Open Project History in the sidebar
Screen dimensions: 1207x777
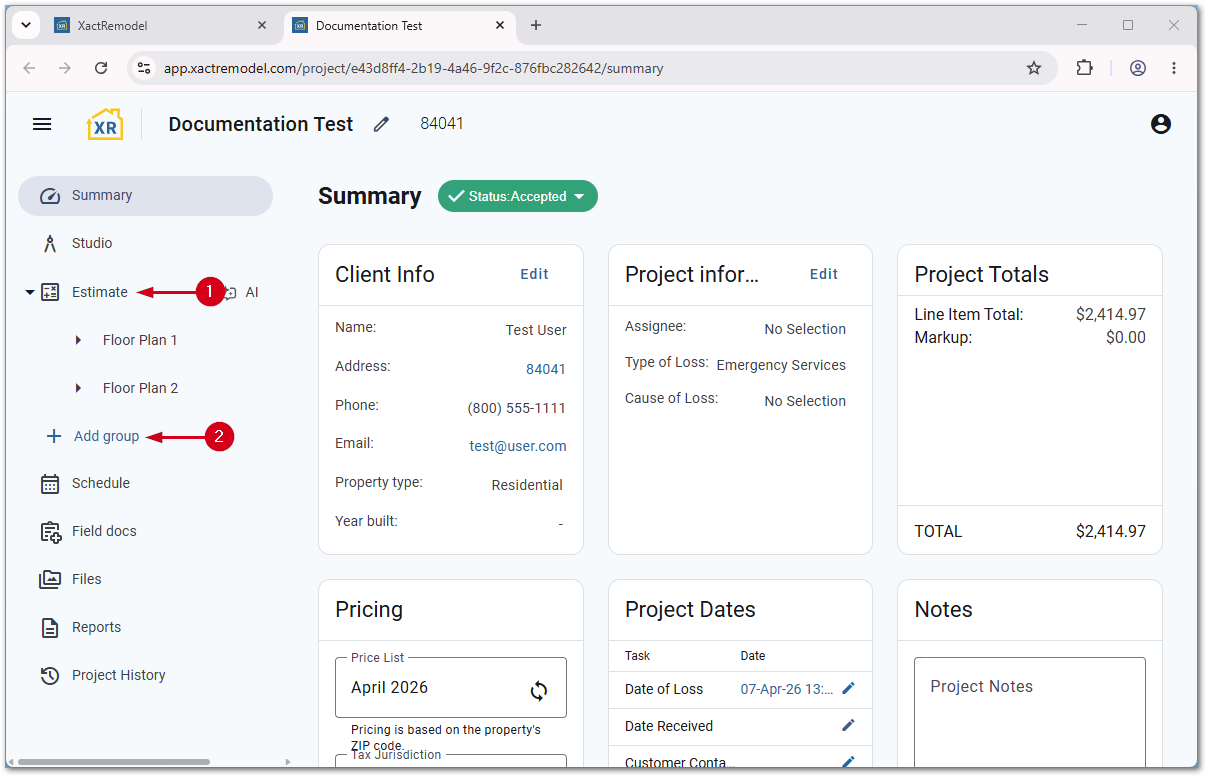click(119, 675)
